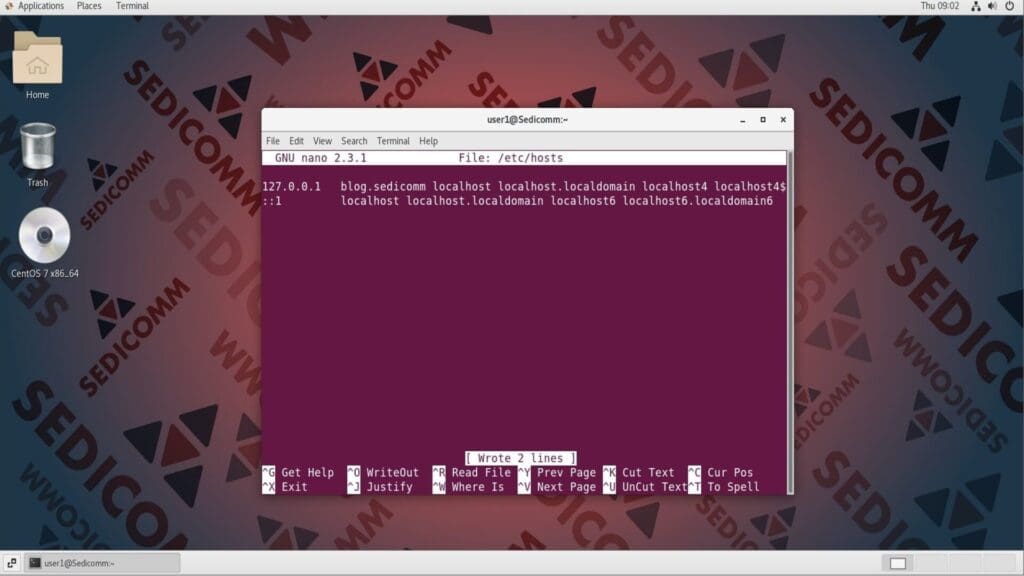This screenshot has height=576, width=1024.
Task: Click the power icon in top panel
Action: point(1011,6)
